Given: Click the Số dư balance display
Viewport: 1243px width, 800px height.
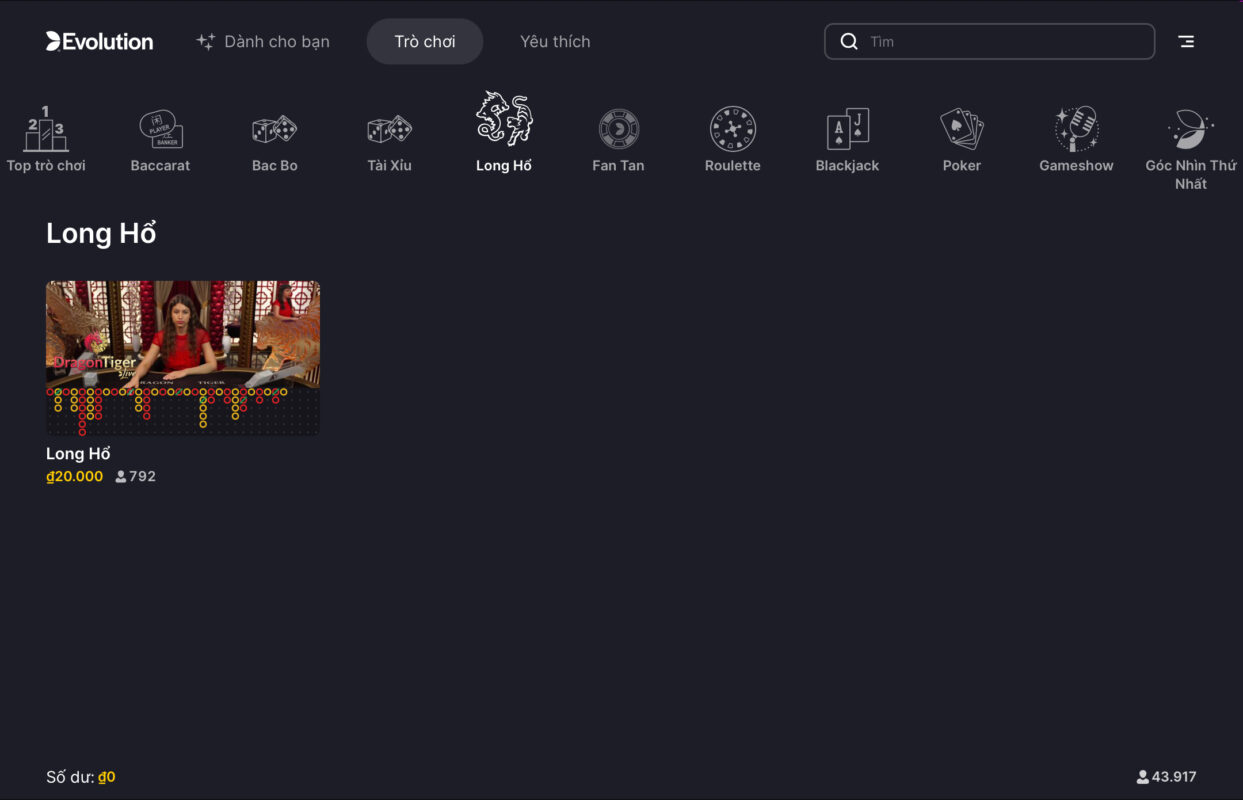Looking at the screenshot, I should pos(81,777).
